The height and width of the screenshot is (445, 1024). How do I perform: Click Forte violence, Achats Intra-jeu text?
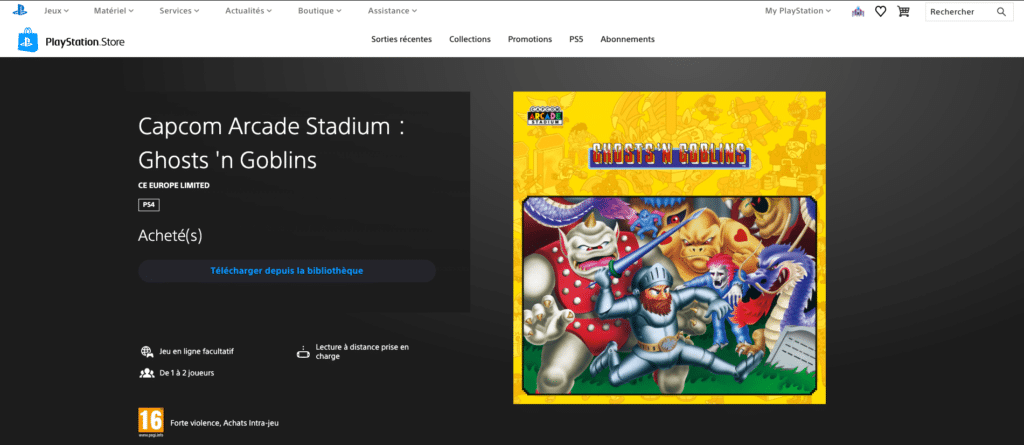(x=225, y=423)
